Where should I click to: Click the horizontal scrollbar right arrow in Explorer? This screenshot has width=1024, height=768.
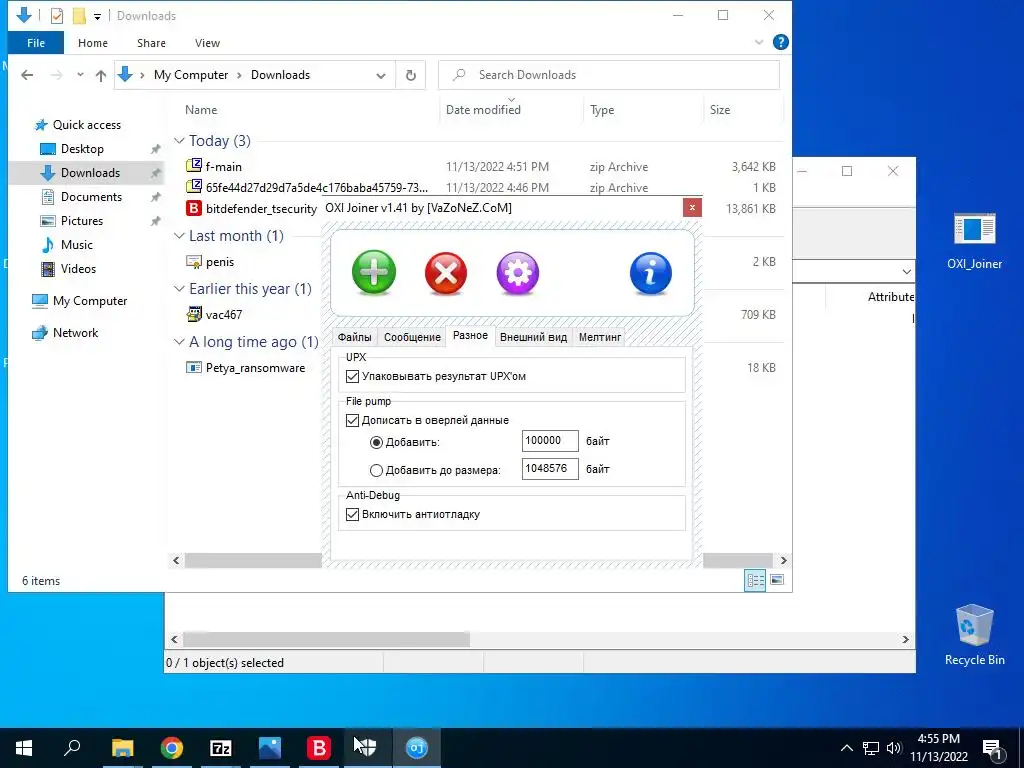click(784, 560)
